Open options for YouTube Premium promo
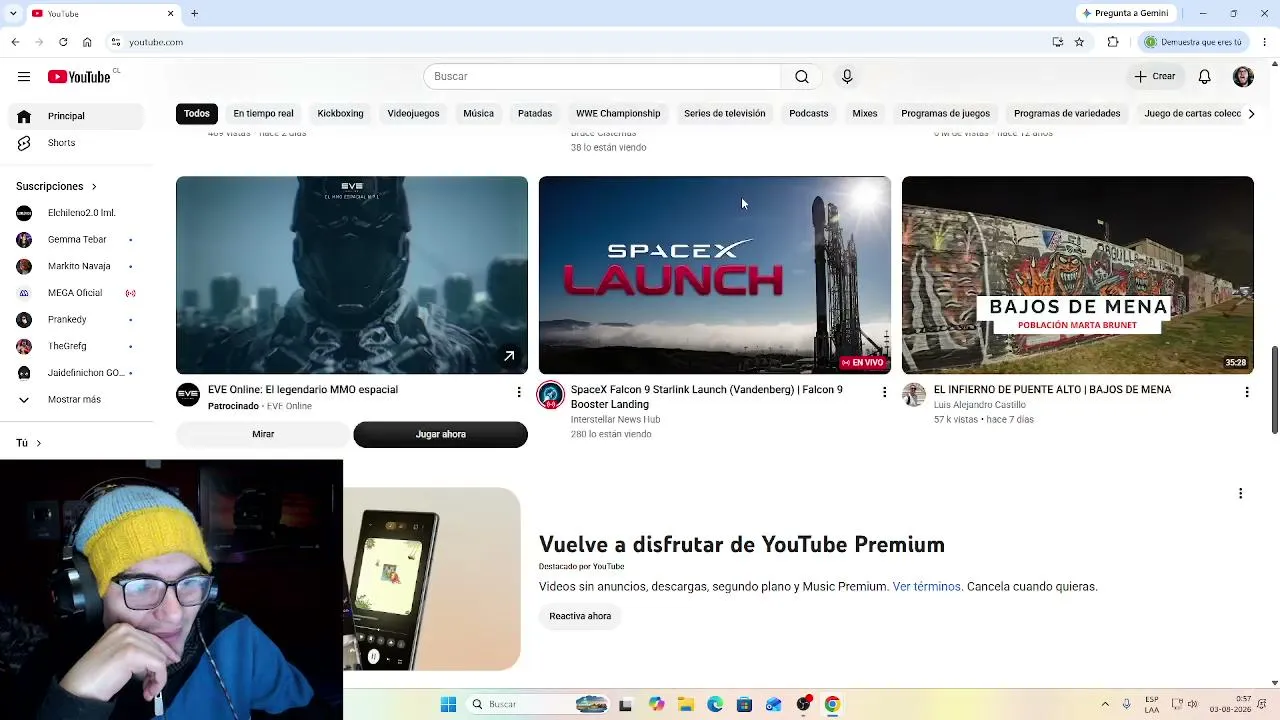This screenshot has width=1280, height=720. coord(1241,493)
